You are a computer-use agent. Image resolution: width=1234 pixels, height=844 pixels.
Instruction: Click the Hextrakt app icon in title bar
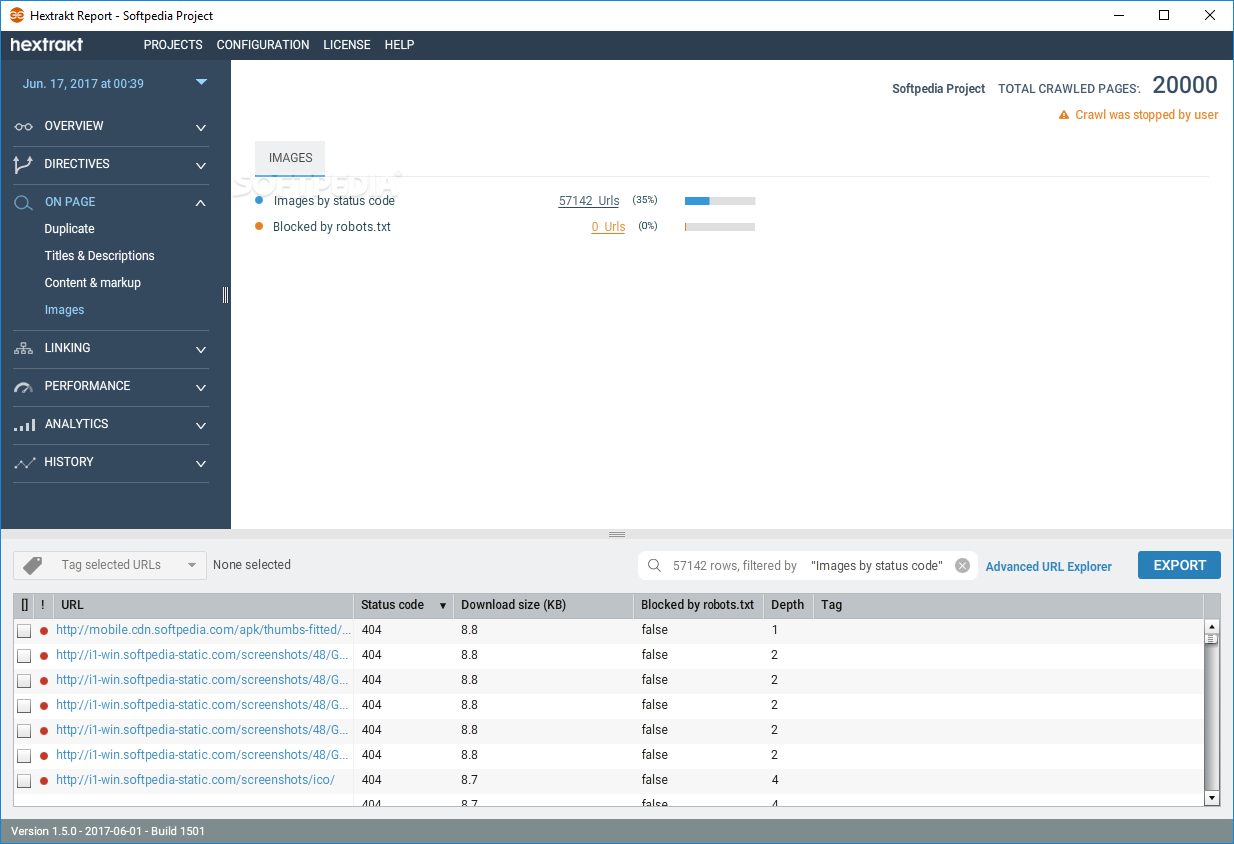[17, 15]
